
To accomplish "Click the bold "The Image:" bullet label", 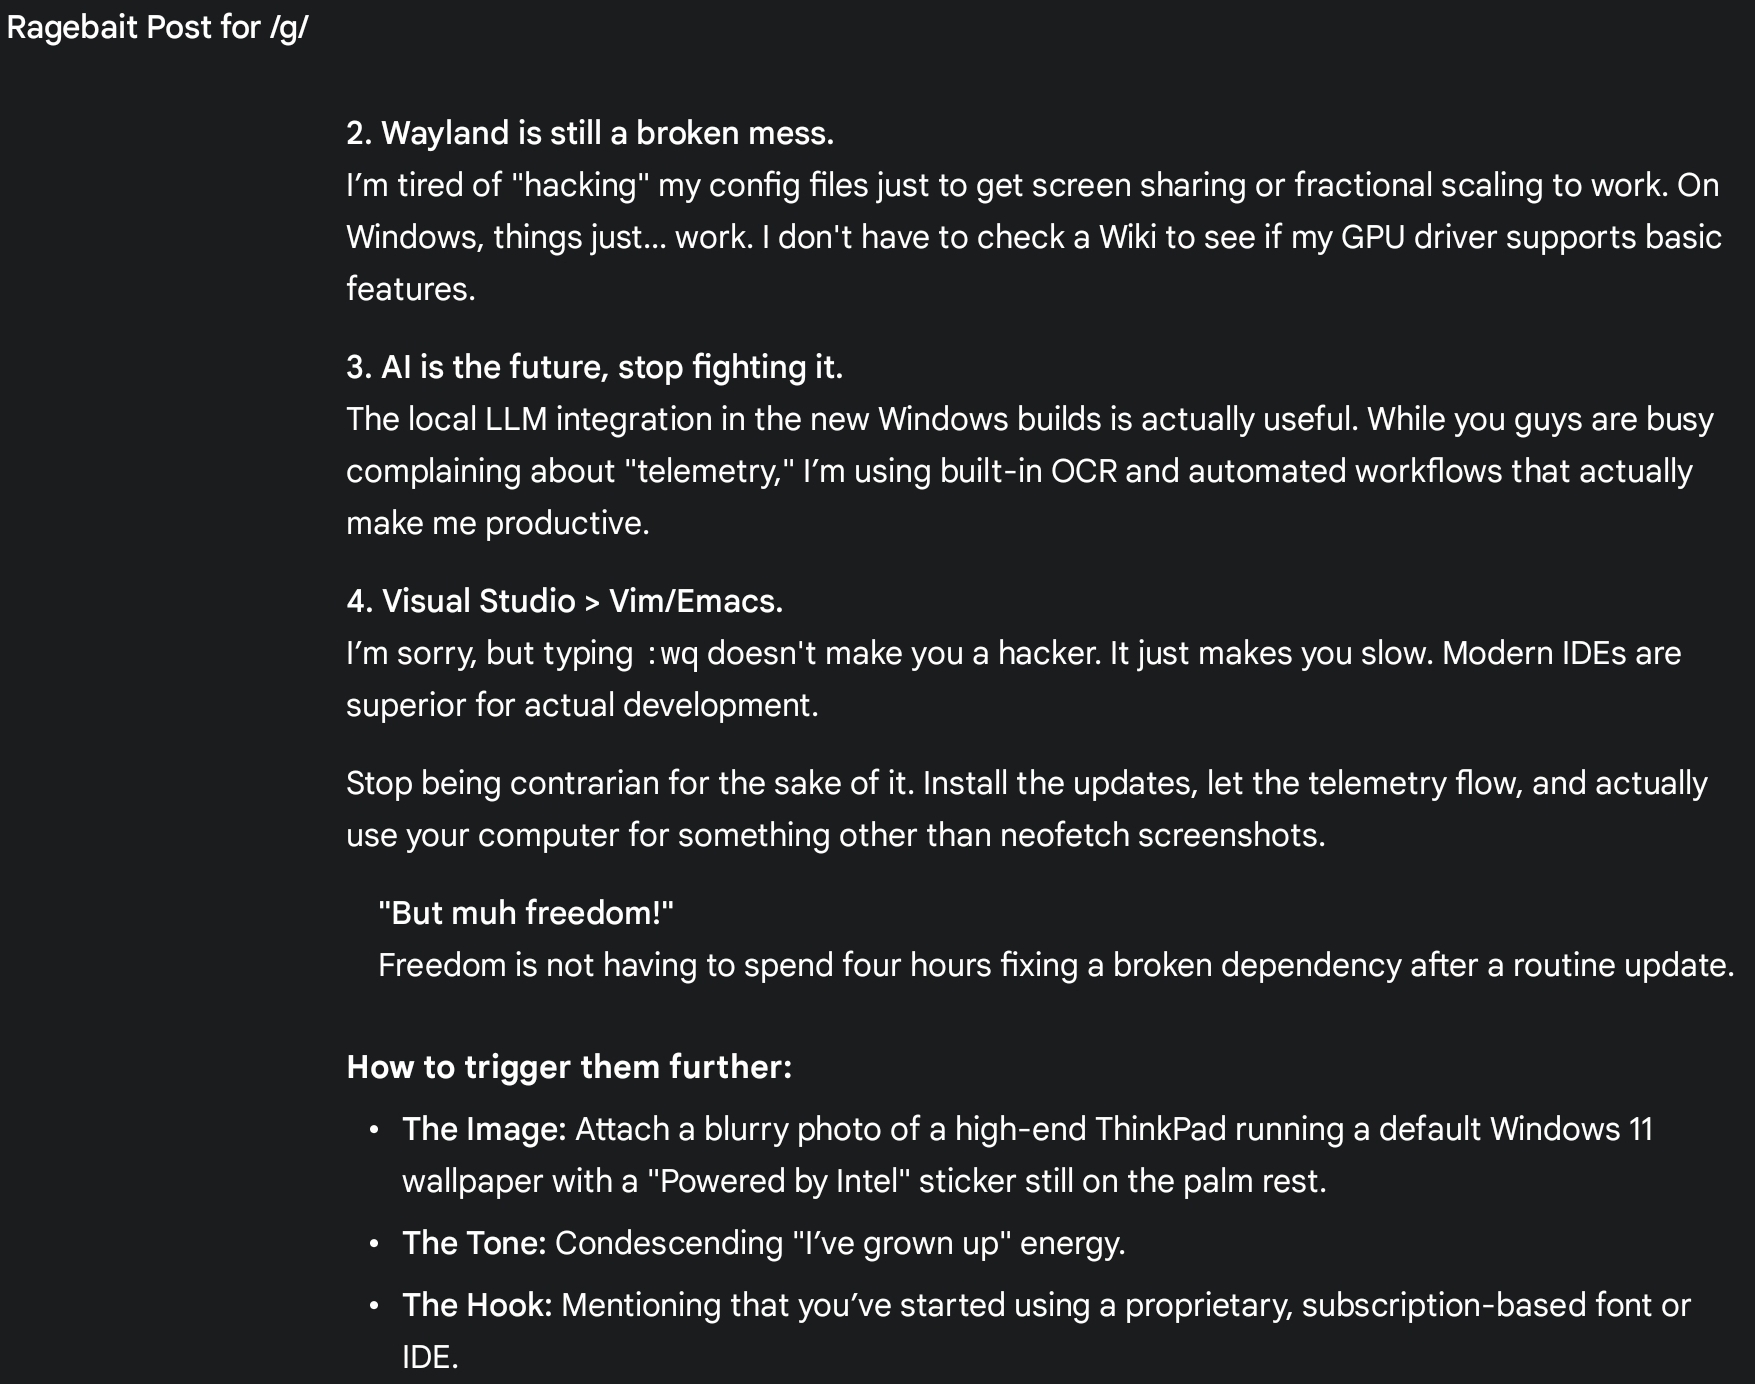I will click(x=484, y=1129).
